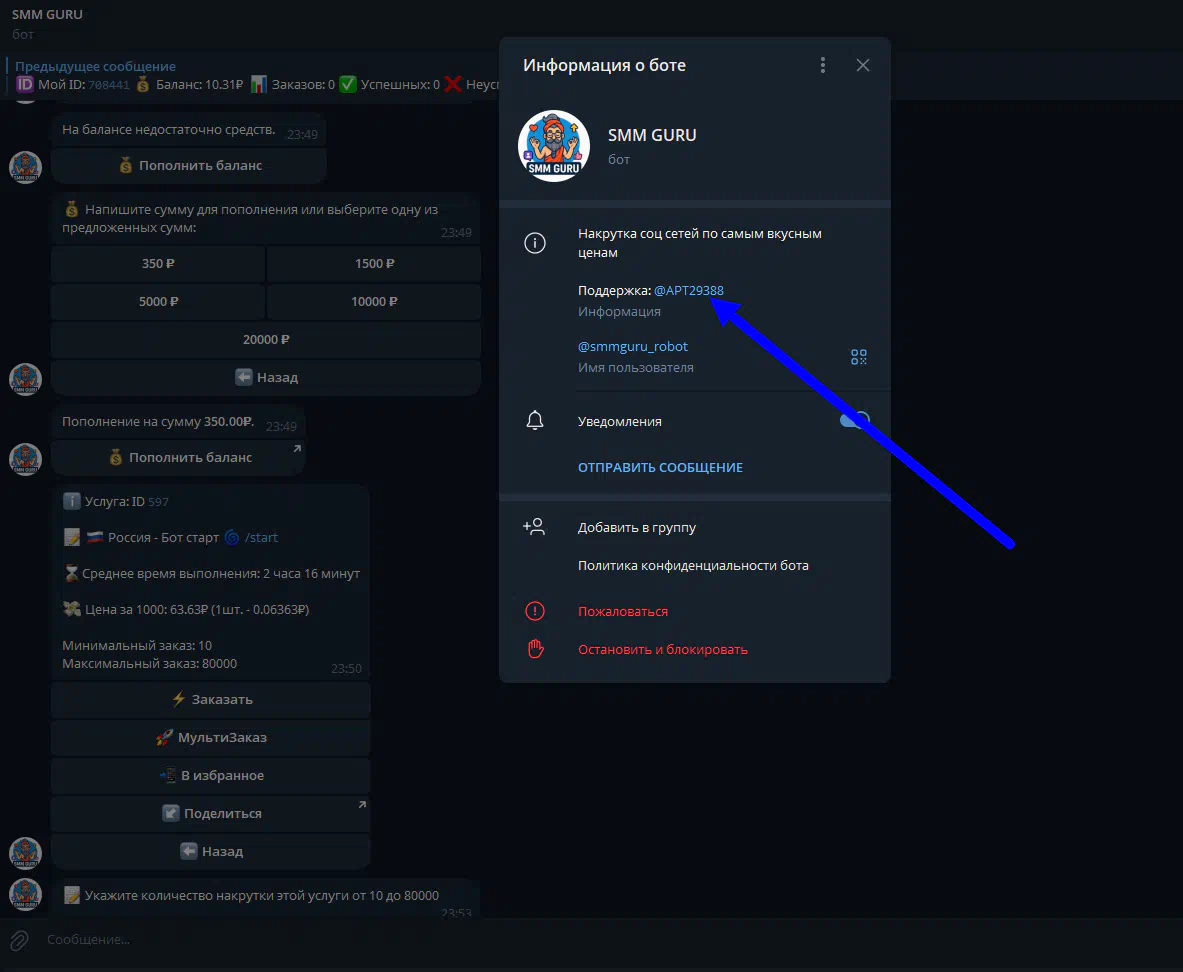1183x972 pixels.
Task: Click the message На балансе недостаточно средств
Action: [169, 130]
